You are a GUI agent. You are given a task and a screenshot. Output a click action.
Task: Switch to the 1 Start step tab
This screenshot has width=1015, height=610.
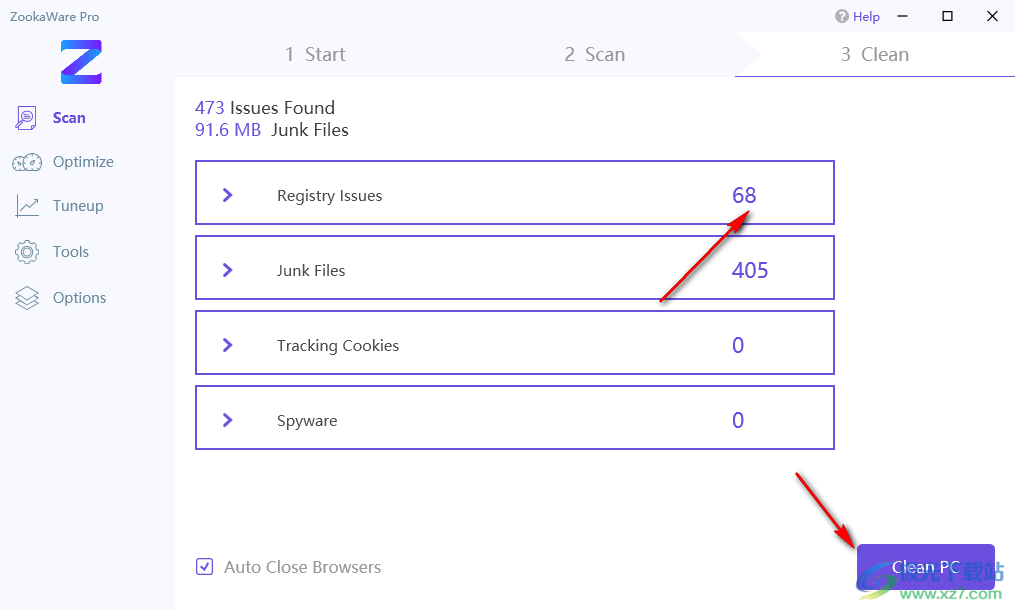pos(315,55)
